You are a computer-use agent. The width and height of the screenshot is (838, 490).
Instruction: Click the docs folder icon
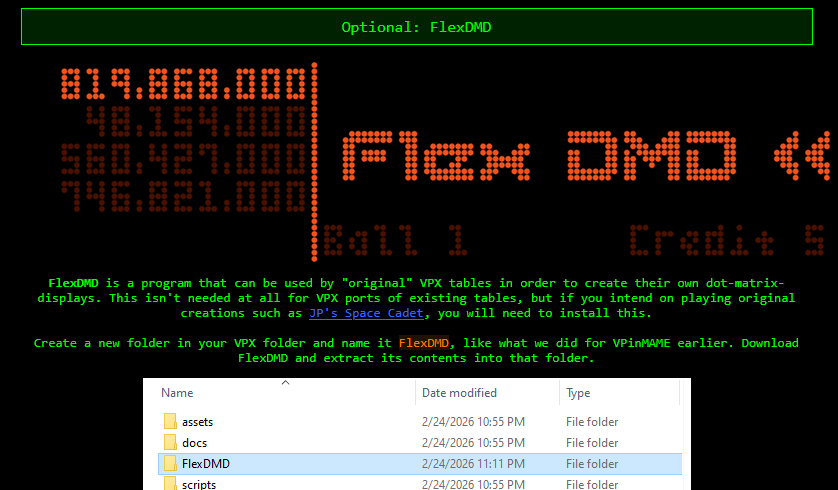(x=169, y=443)
